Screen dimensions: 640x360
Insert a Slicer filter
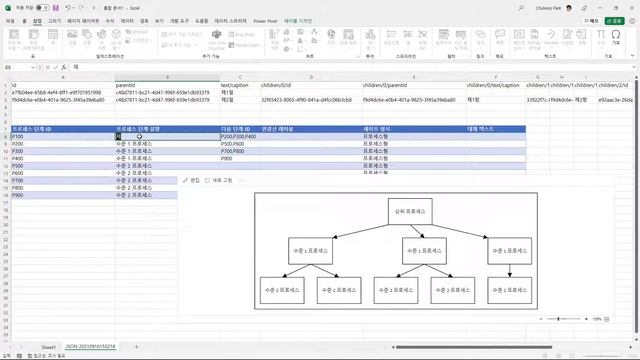tap(444, 37)
